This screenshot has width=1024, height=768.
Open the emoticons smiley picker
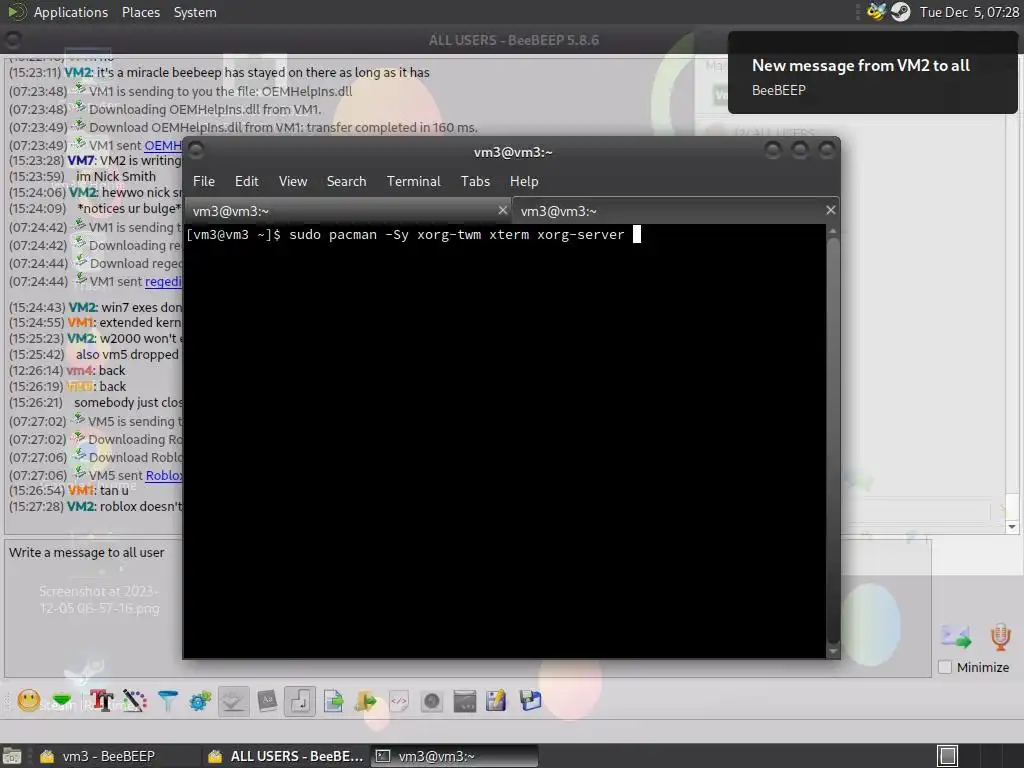pyautogui.click(x=29, y=701)
